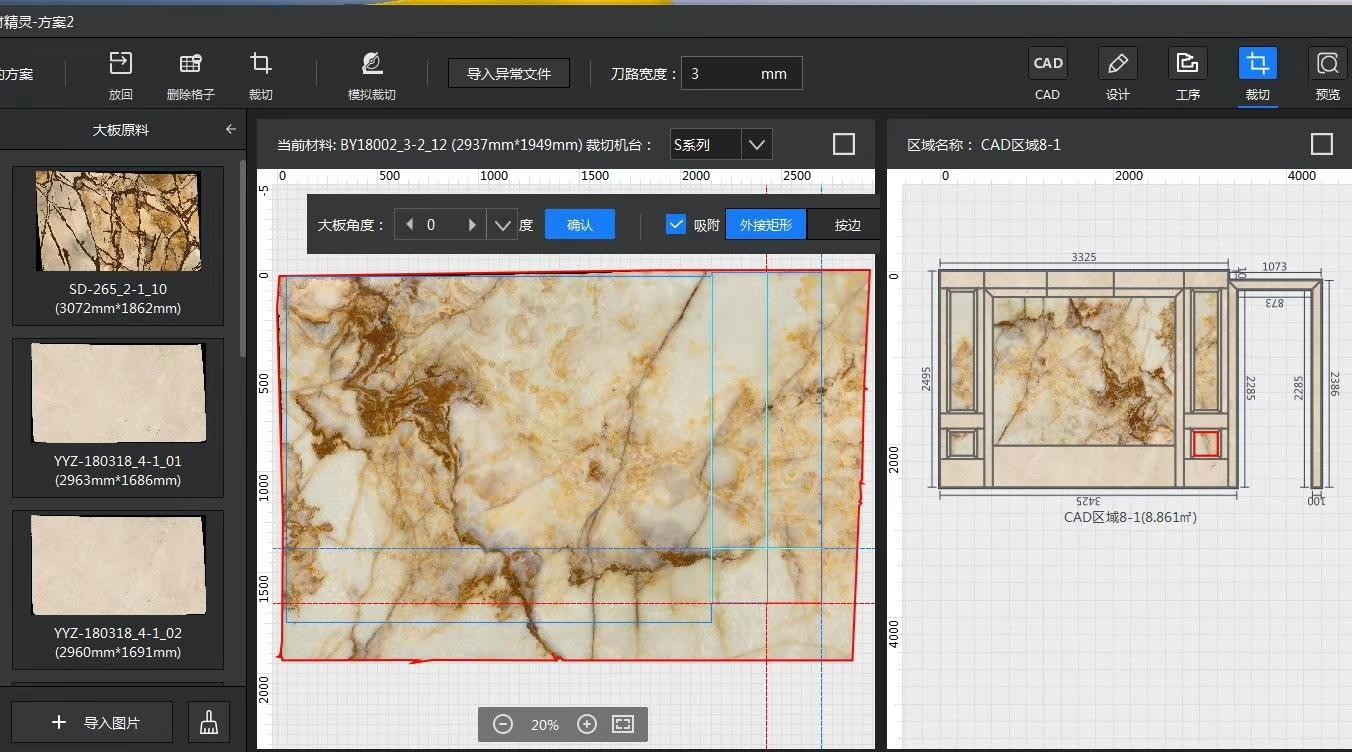Select the 裁切 crop tool in left toolbar
1352x752 pixels.
261,64
